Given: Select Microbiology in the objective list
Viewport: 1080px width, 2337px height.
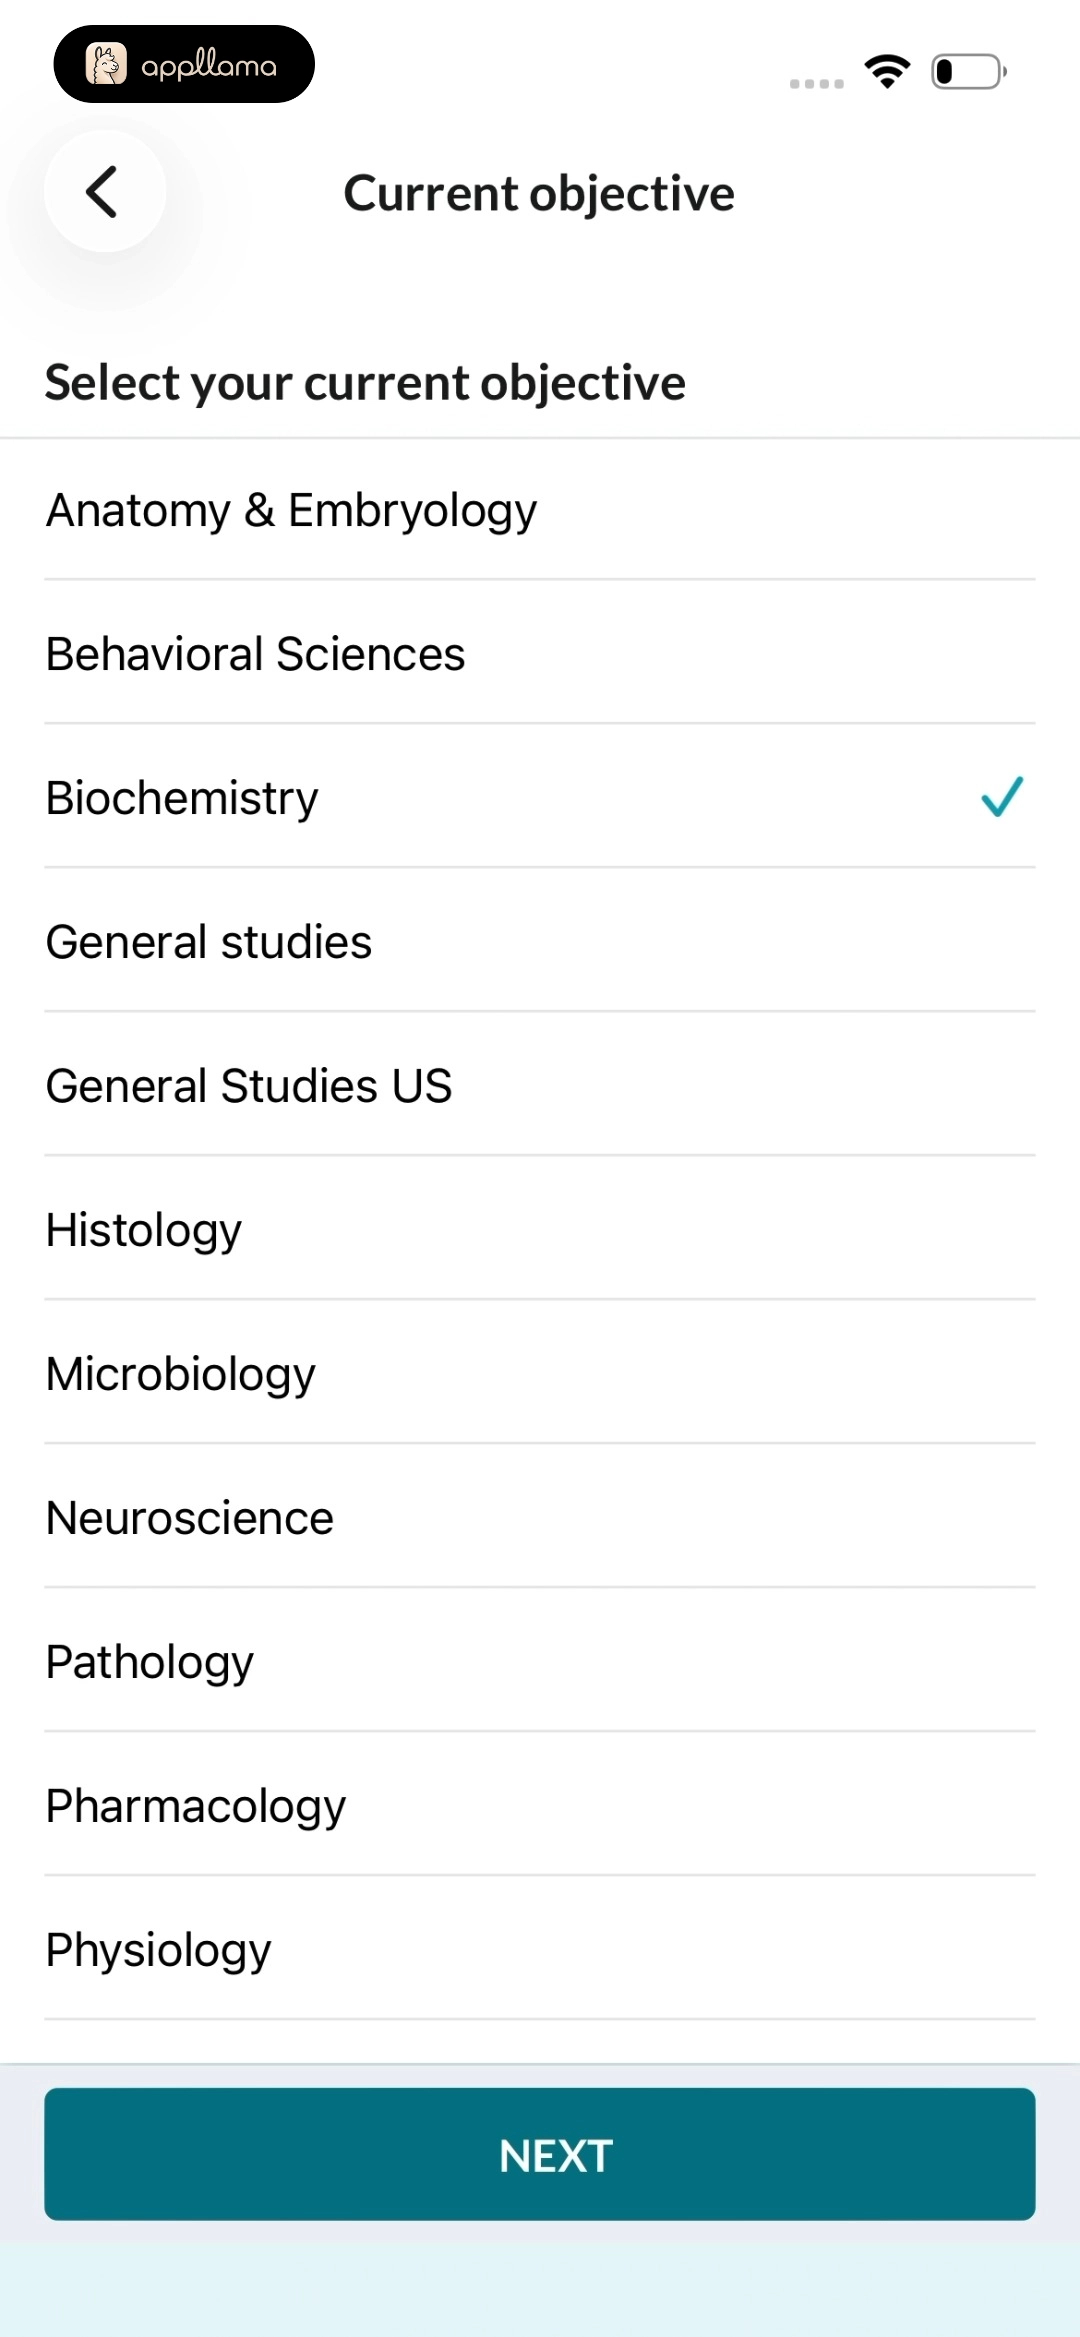Looking at the screenshot, I should click(x=540, y=1373).
